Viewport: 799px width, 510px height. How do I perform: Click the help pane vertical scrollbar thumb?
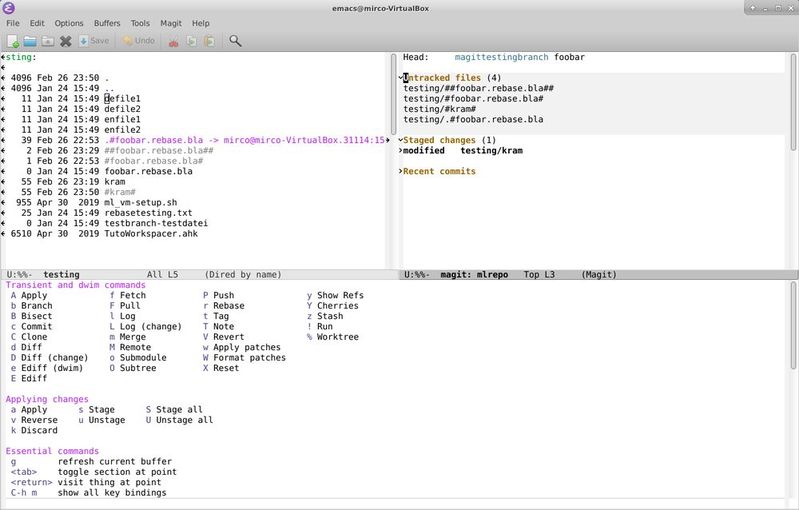[793, 326]
